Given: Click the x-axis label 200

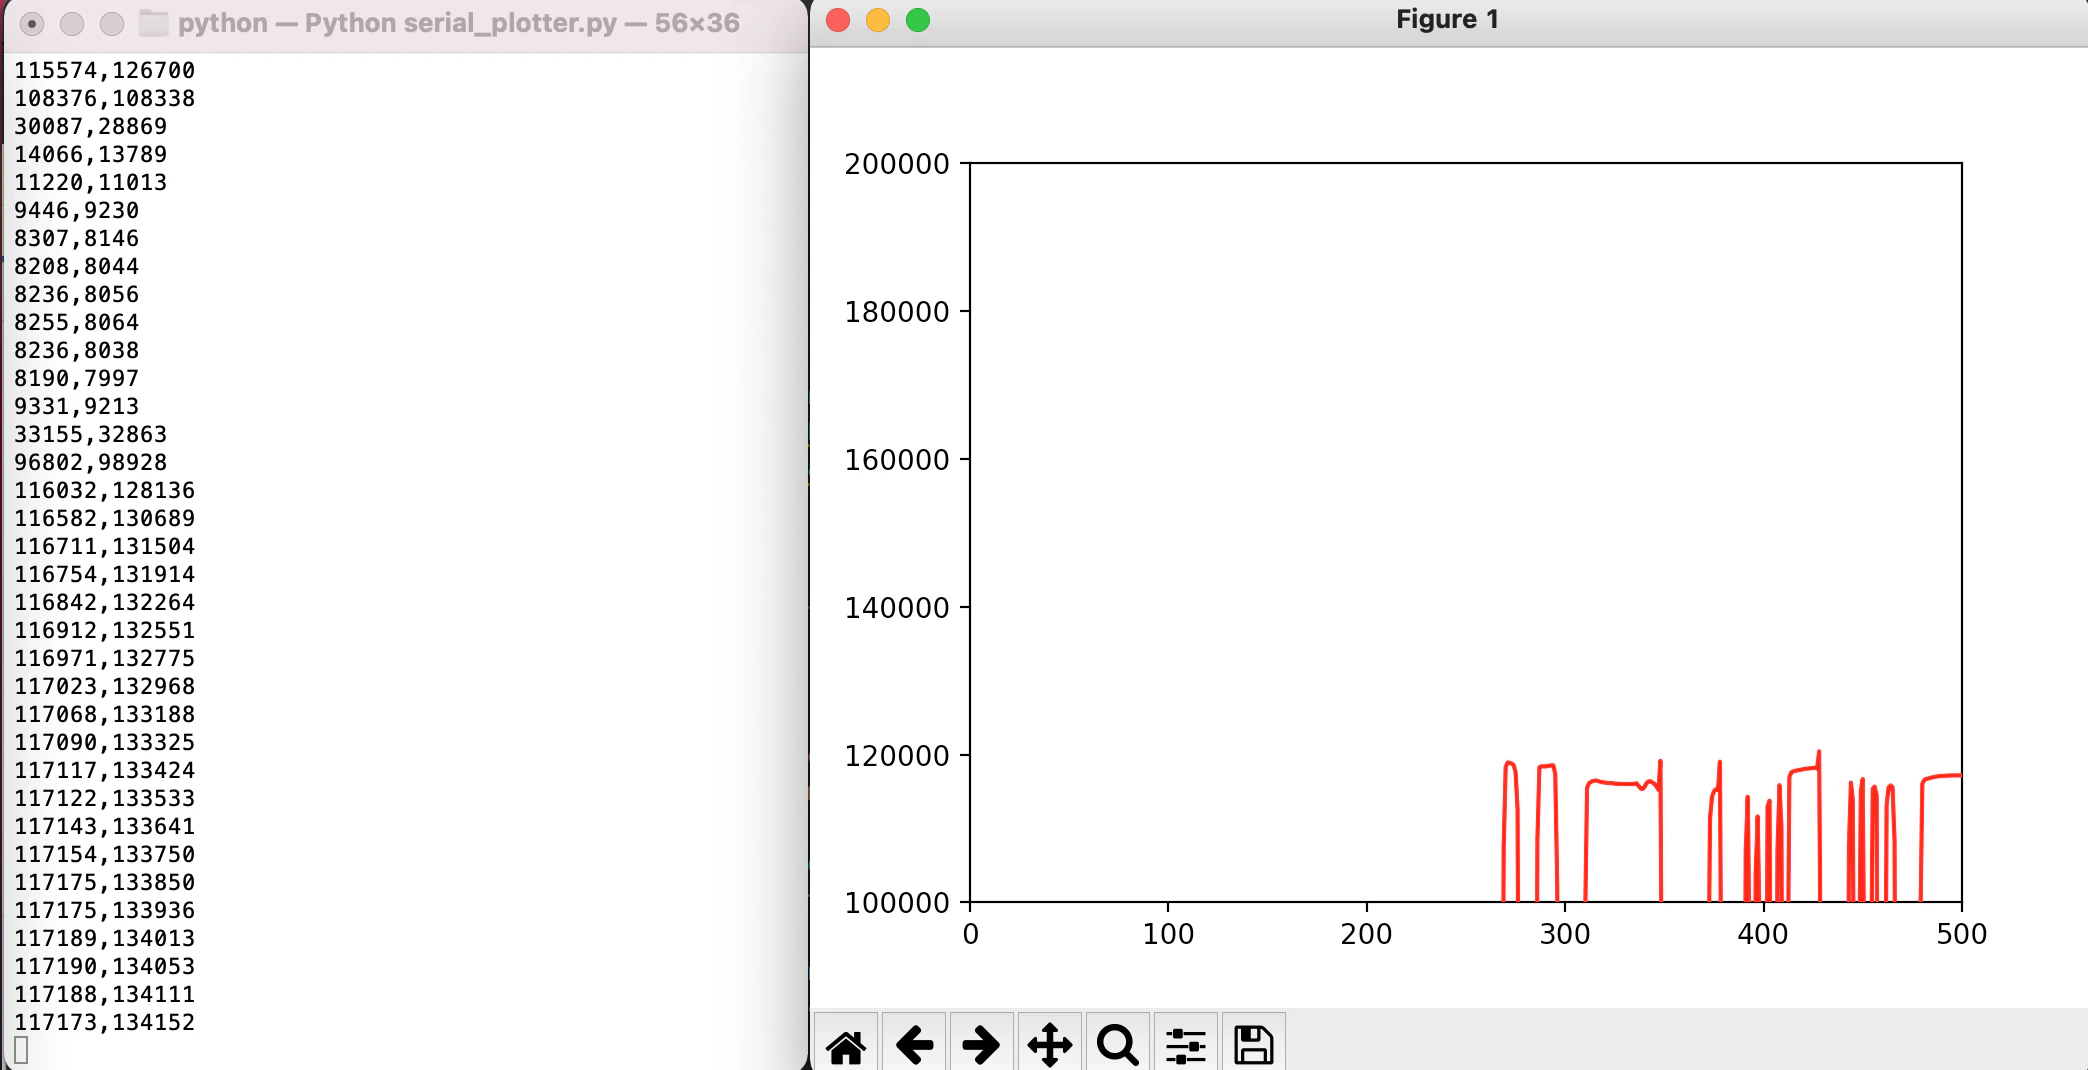Looking at the screenshot, I should pos(1367,934).
